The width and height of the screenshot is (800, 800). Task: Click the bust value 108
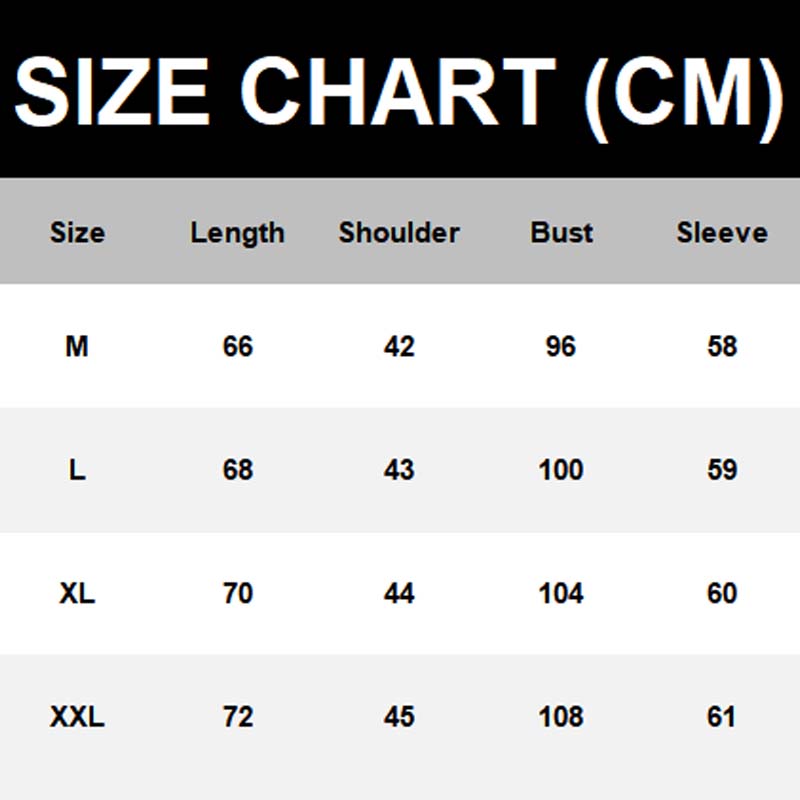(561, 717)
